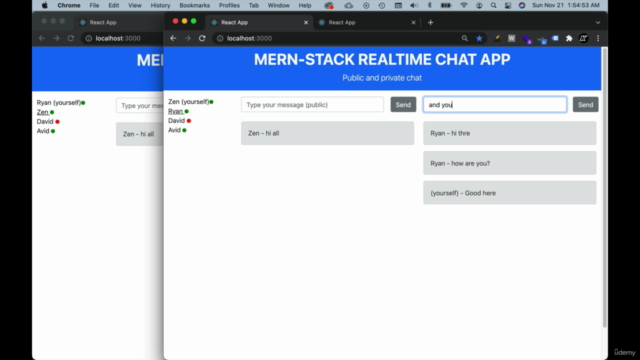Image resolution: width=640 pixels, height=360 pixels.
Task: Open the History menu
Action: pos(160,5)
